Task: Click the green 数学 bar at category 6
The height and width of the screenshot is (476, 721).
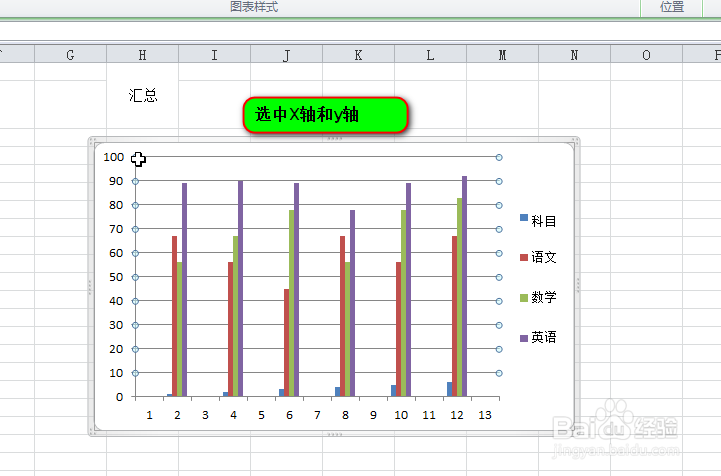Action: (x=292, y=303)
